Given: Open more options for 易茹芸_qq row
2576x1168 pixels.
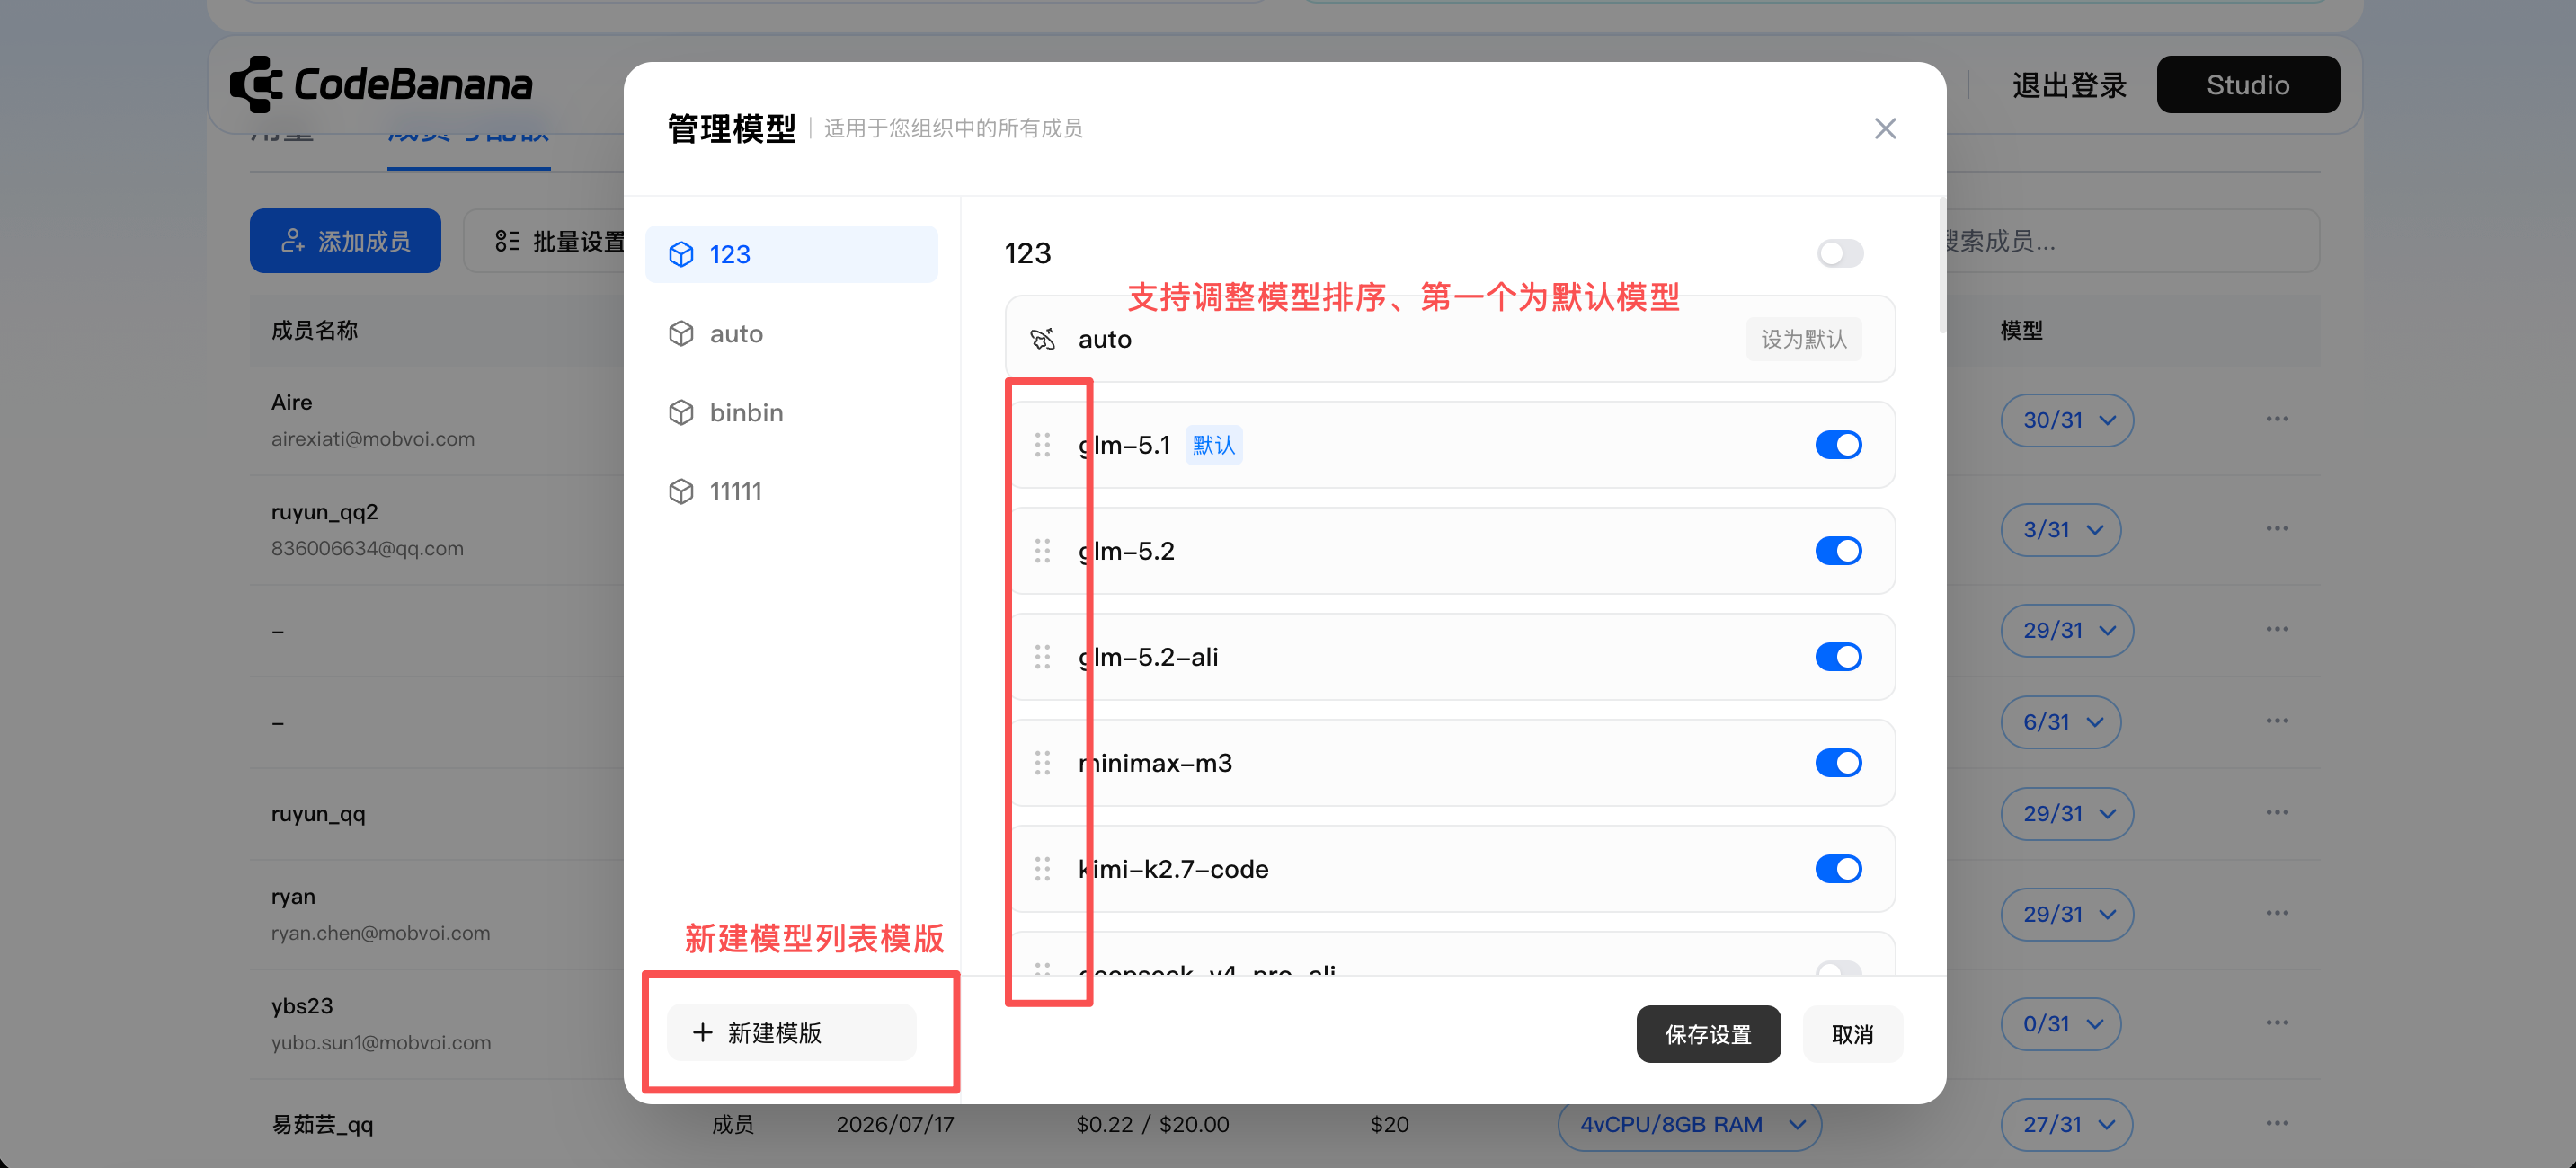Looking at the screenshot, I should 2277,1123.
